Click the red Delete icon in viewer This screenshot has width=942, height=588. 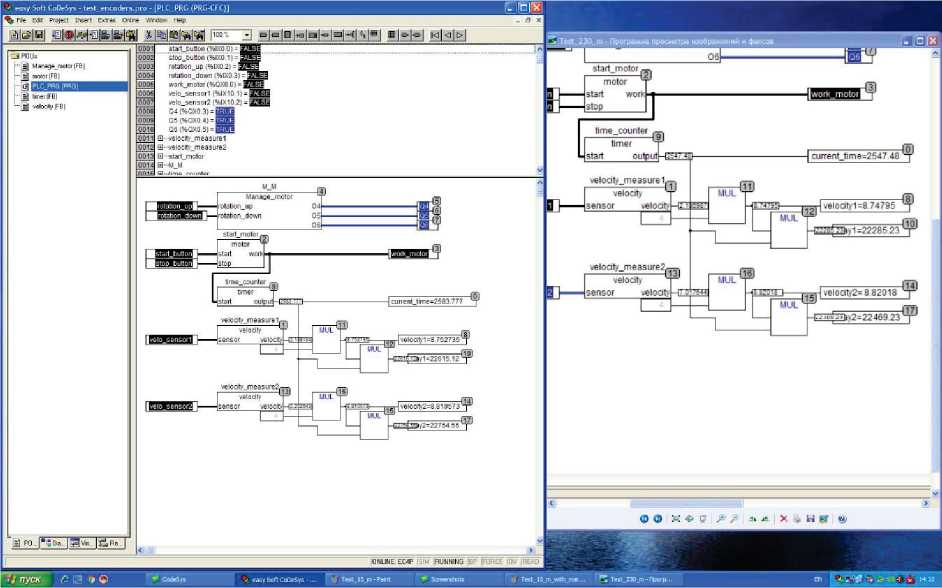[783, 519]
